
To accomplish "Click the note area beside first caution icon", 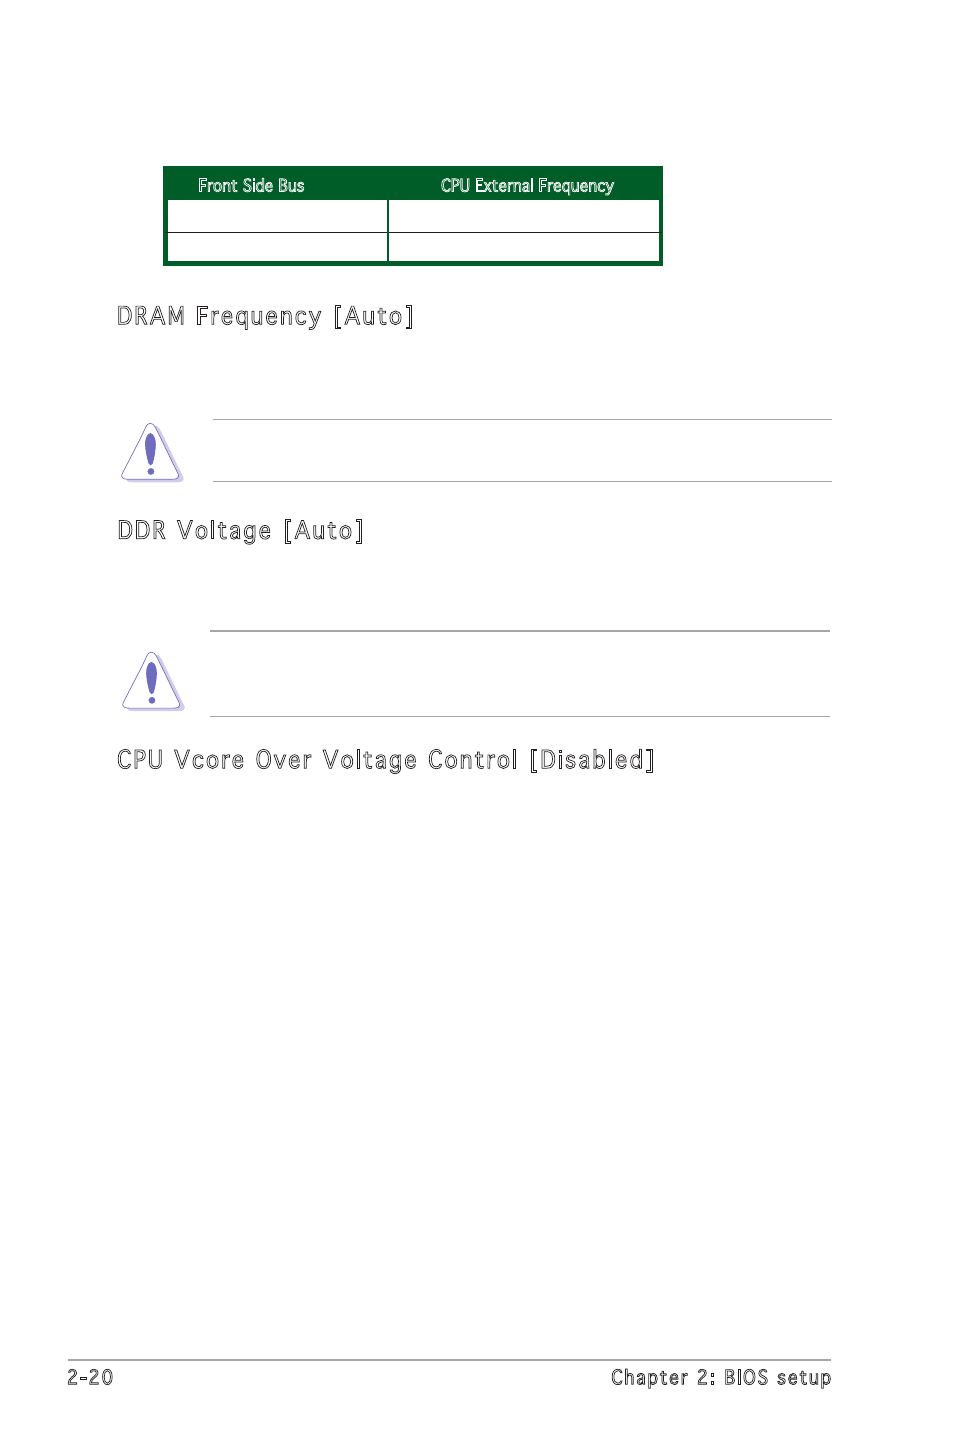I will pos(522,450).
